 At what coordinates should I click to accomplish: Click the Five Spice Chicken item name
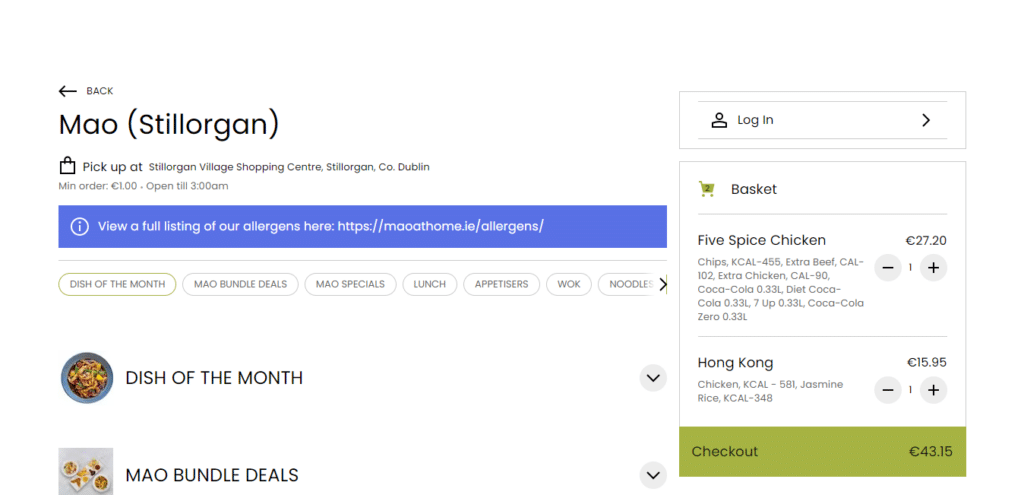pos(761,240)
